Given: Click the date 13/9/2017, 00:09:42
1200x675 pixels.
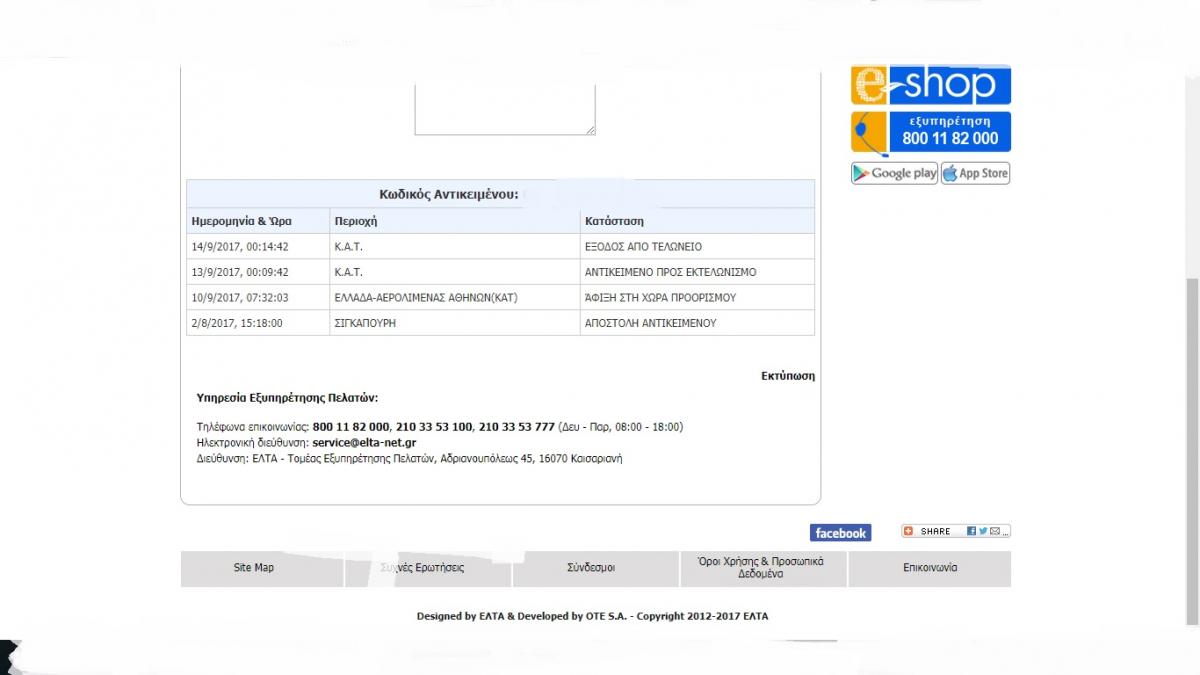Looking at the screenshot, I should pyautogui.click(x=239, y=272).
